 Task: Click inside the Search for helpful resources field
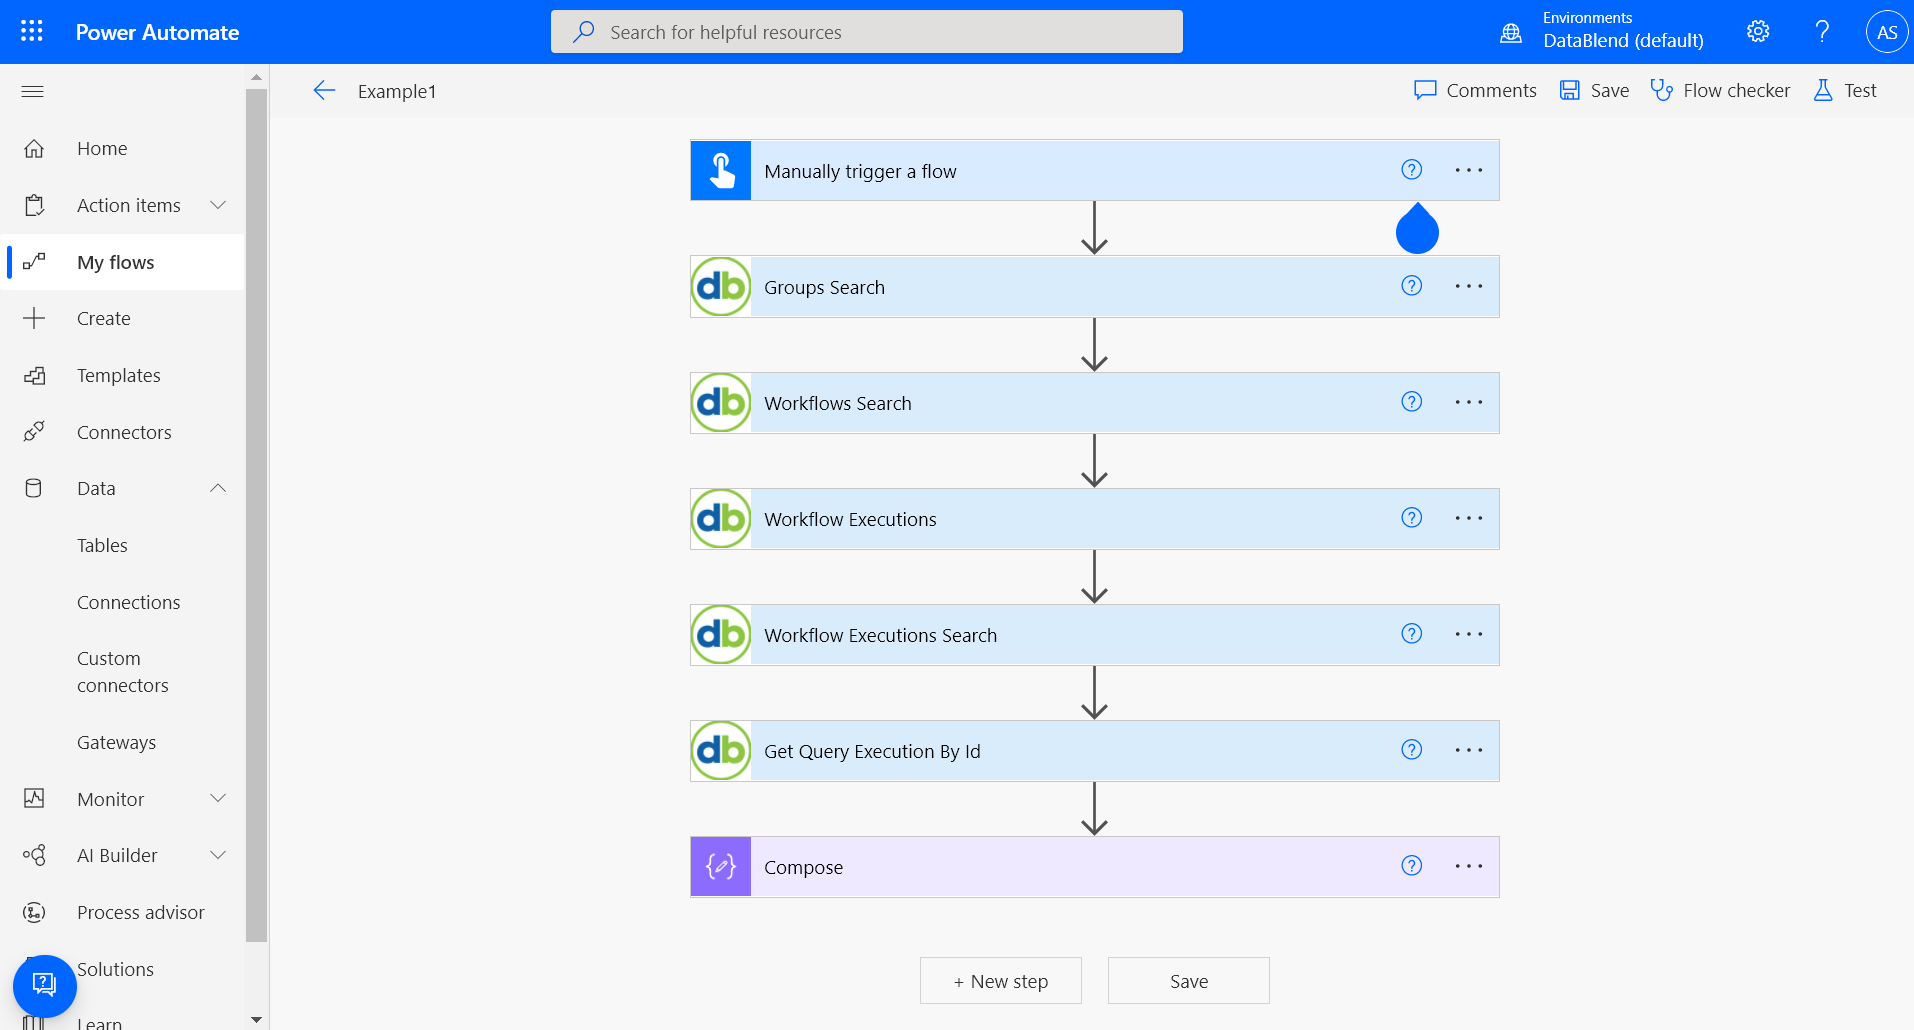[866, 31]
